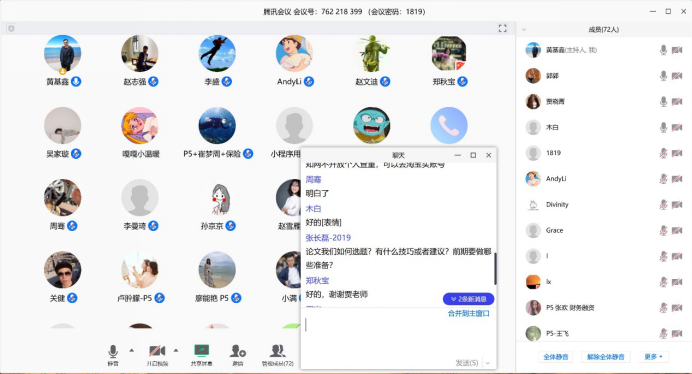The height and width of the screenshot is (374, 692).
Task: Click the mute microphone icon in bottom toolbar
Action: tap(113, 351)
